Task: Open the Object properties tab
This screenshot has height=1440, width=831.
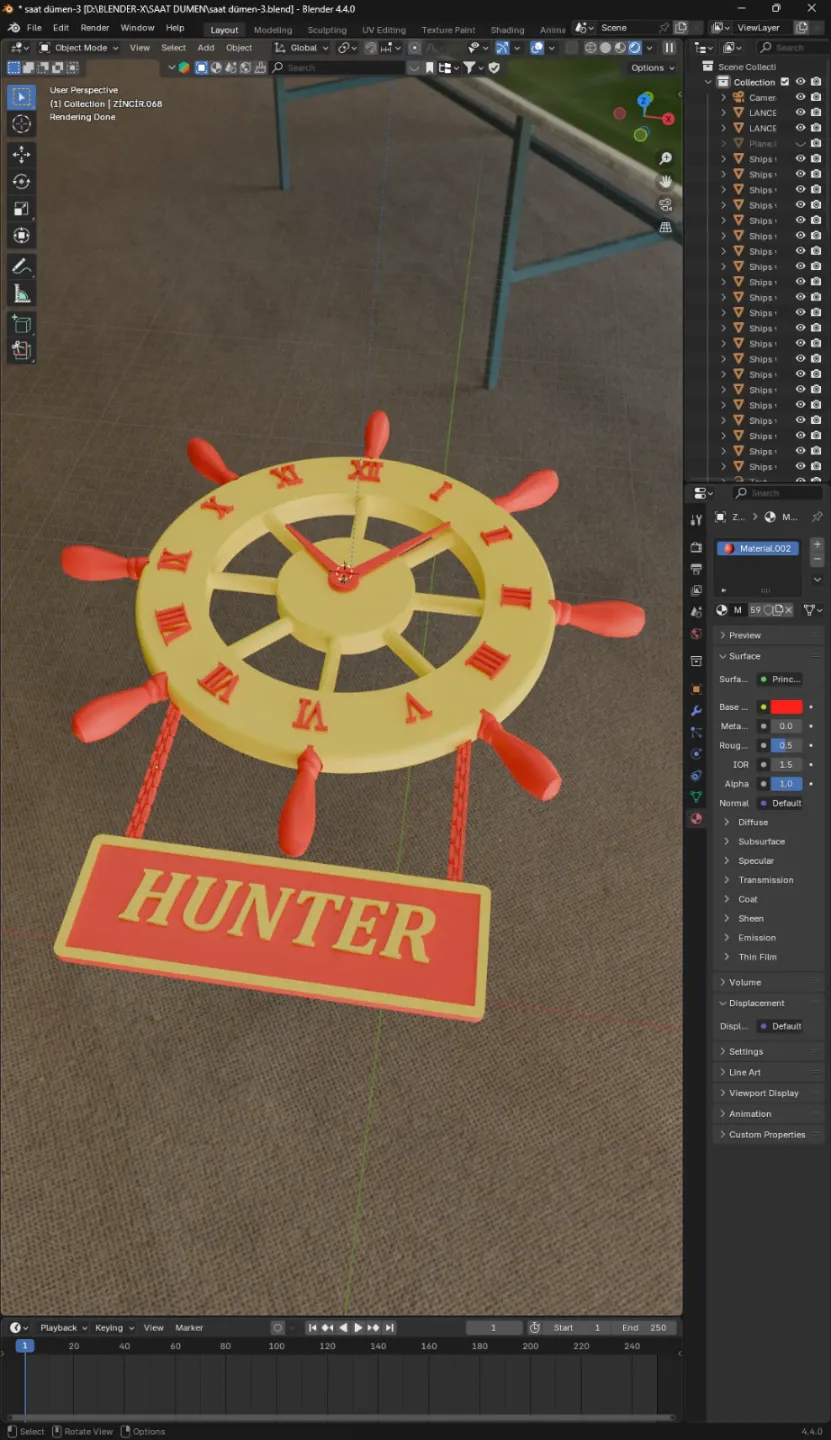Action: (x=696, y=689)
